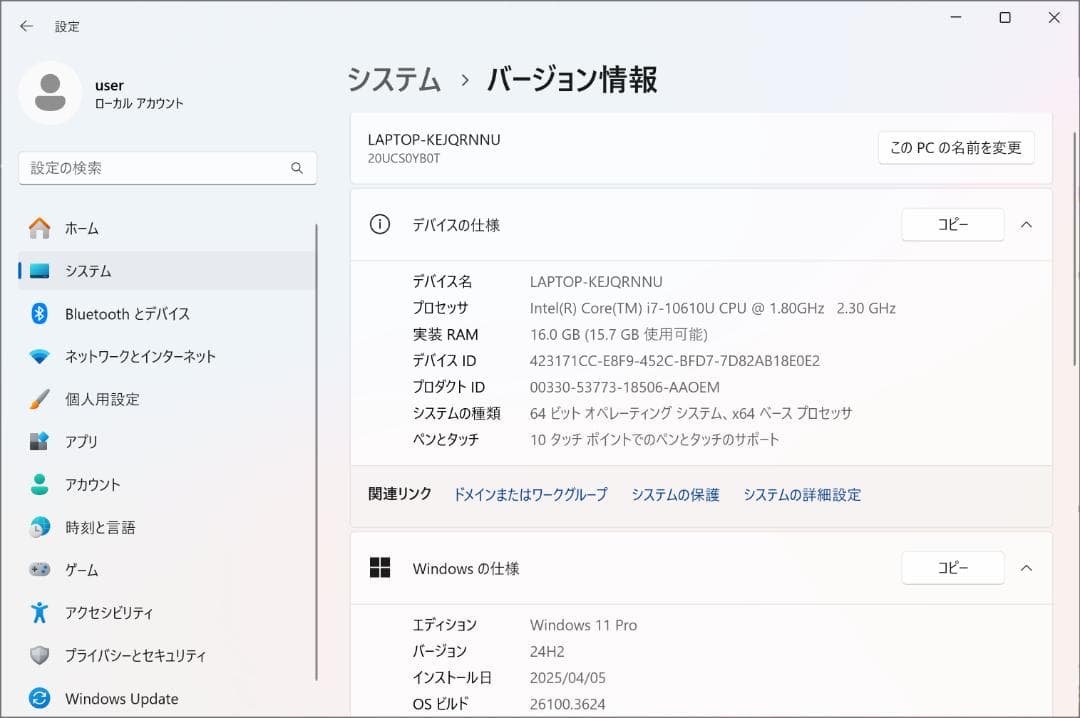This screenshot has width=1080, height=718.
Task: Click the processor value Intel(R) Core(TM) i7-10610U
Action: tap(713, 308)
